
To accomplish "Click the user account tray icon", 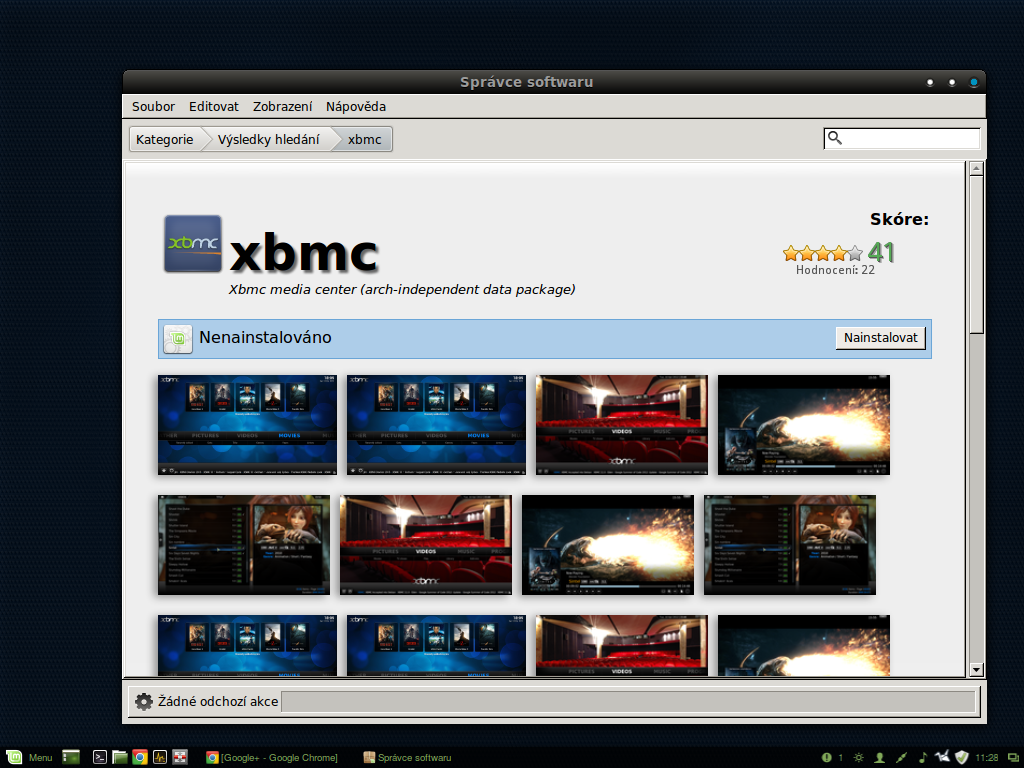I will [880, 758].
